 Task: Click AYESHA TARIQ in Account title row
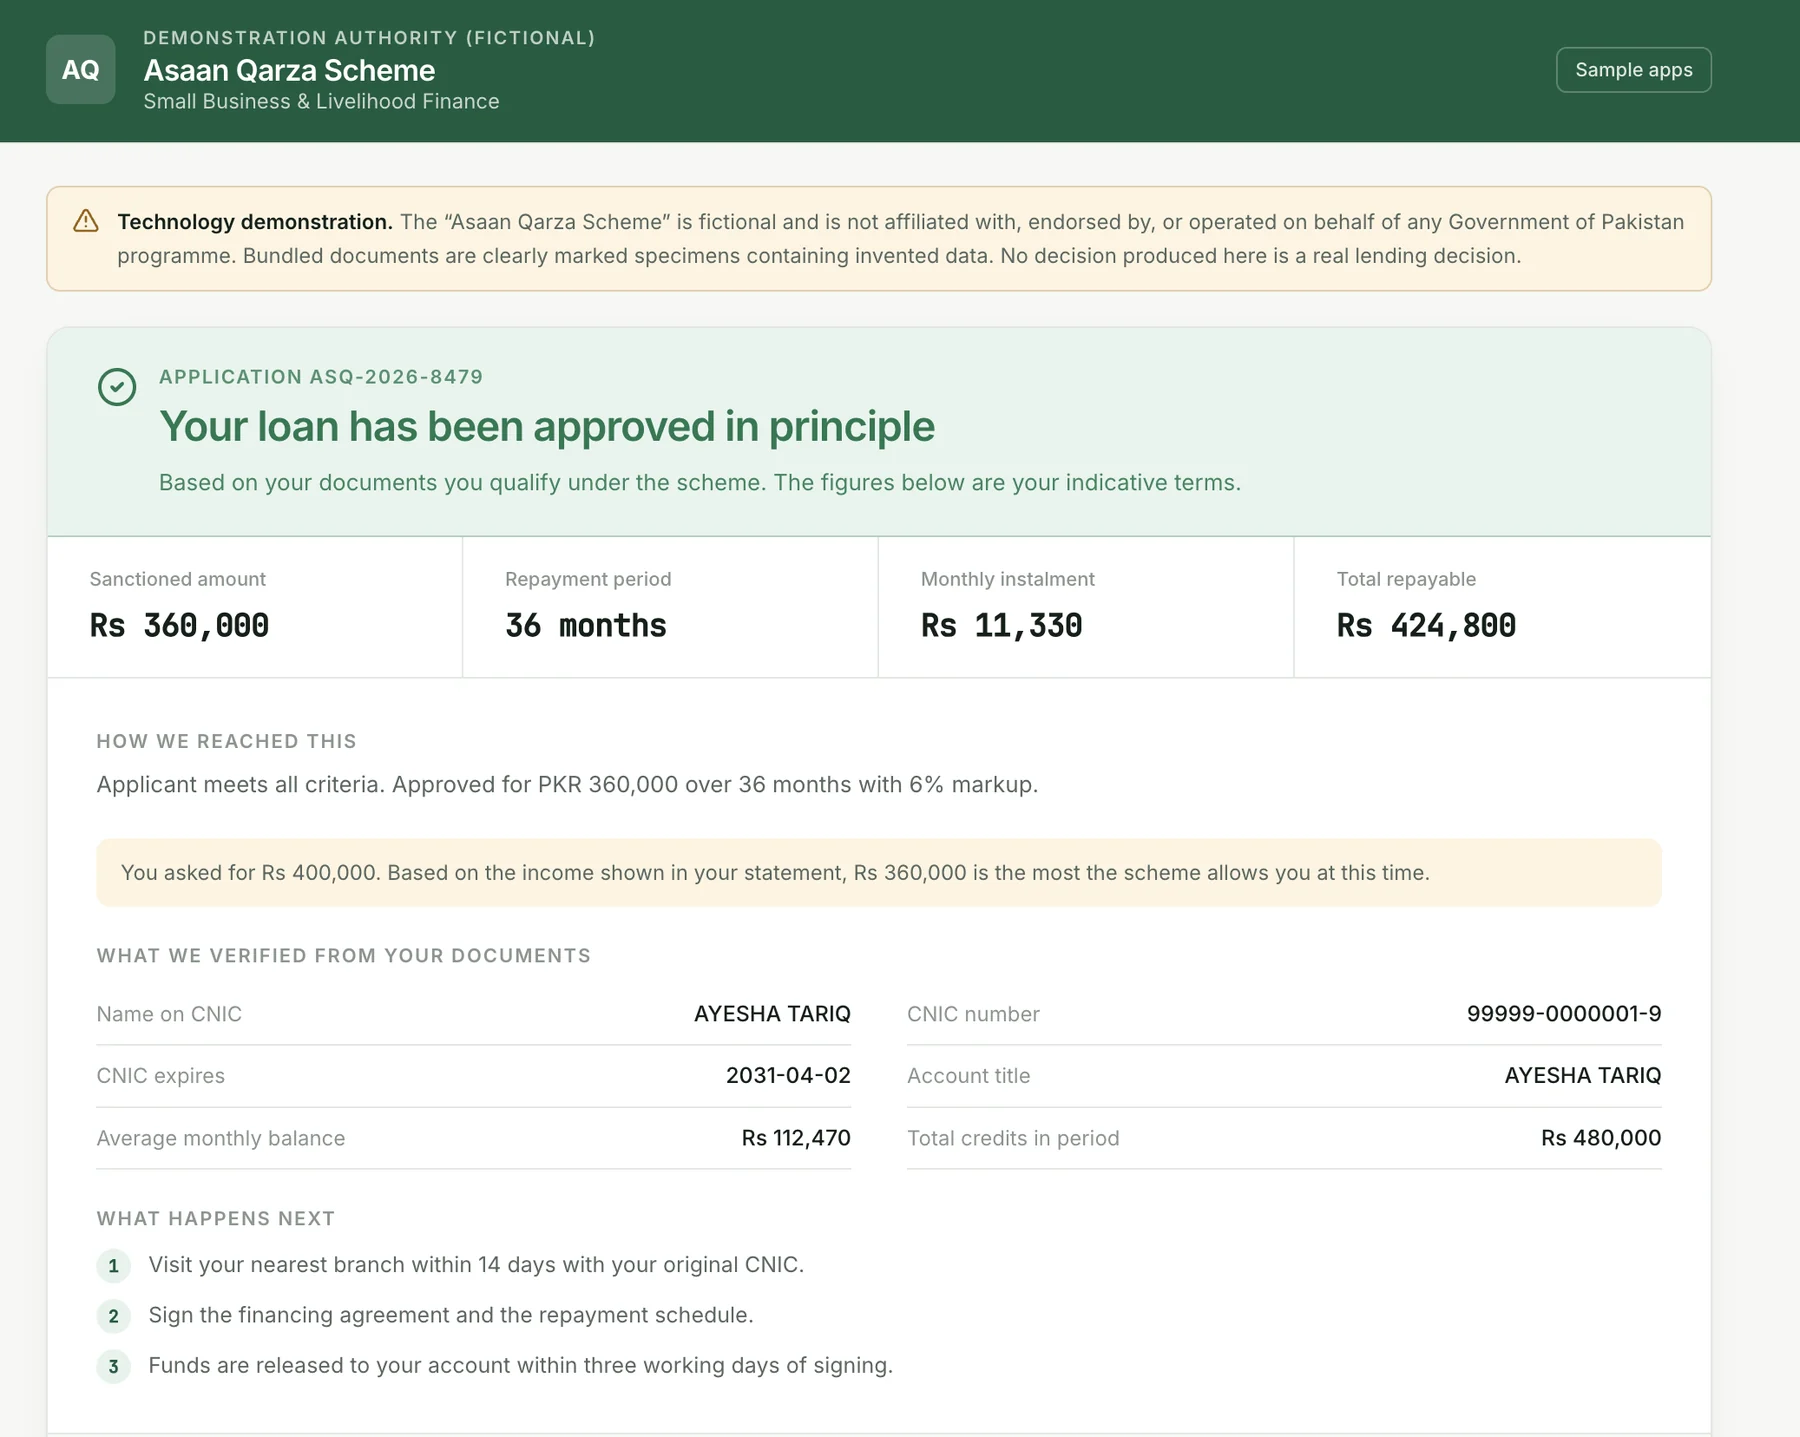(x=1582, y=1076)
